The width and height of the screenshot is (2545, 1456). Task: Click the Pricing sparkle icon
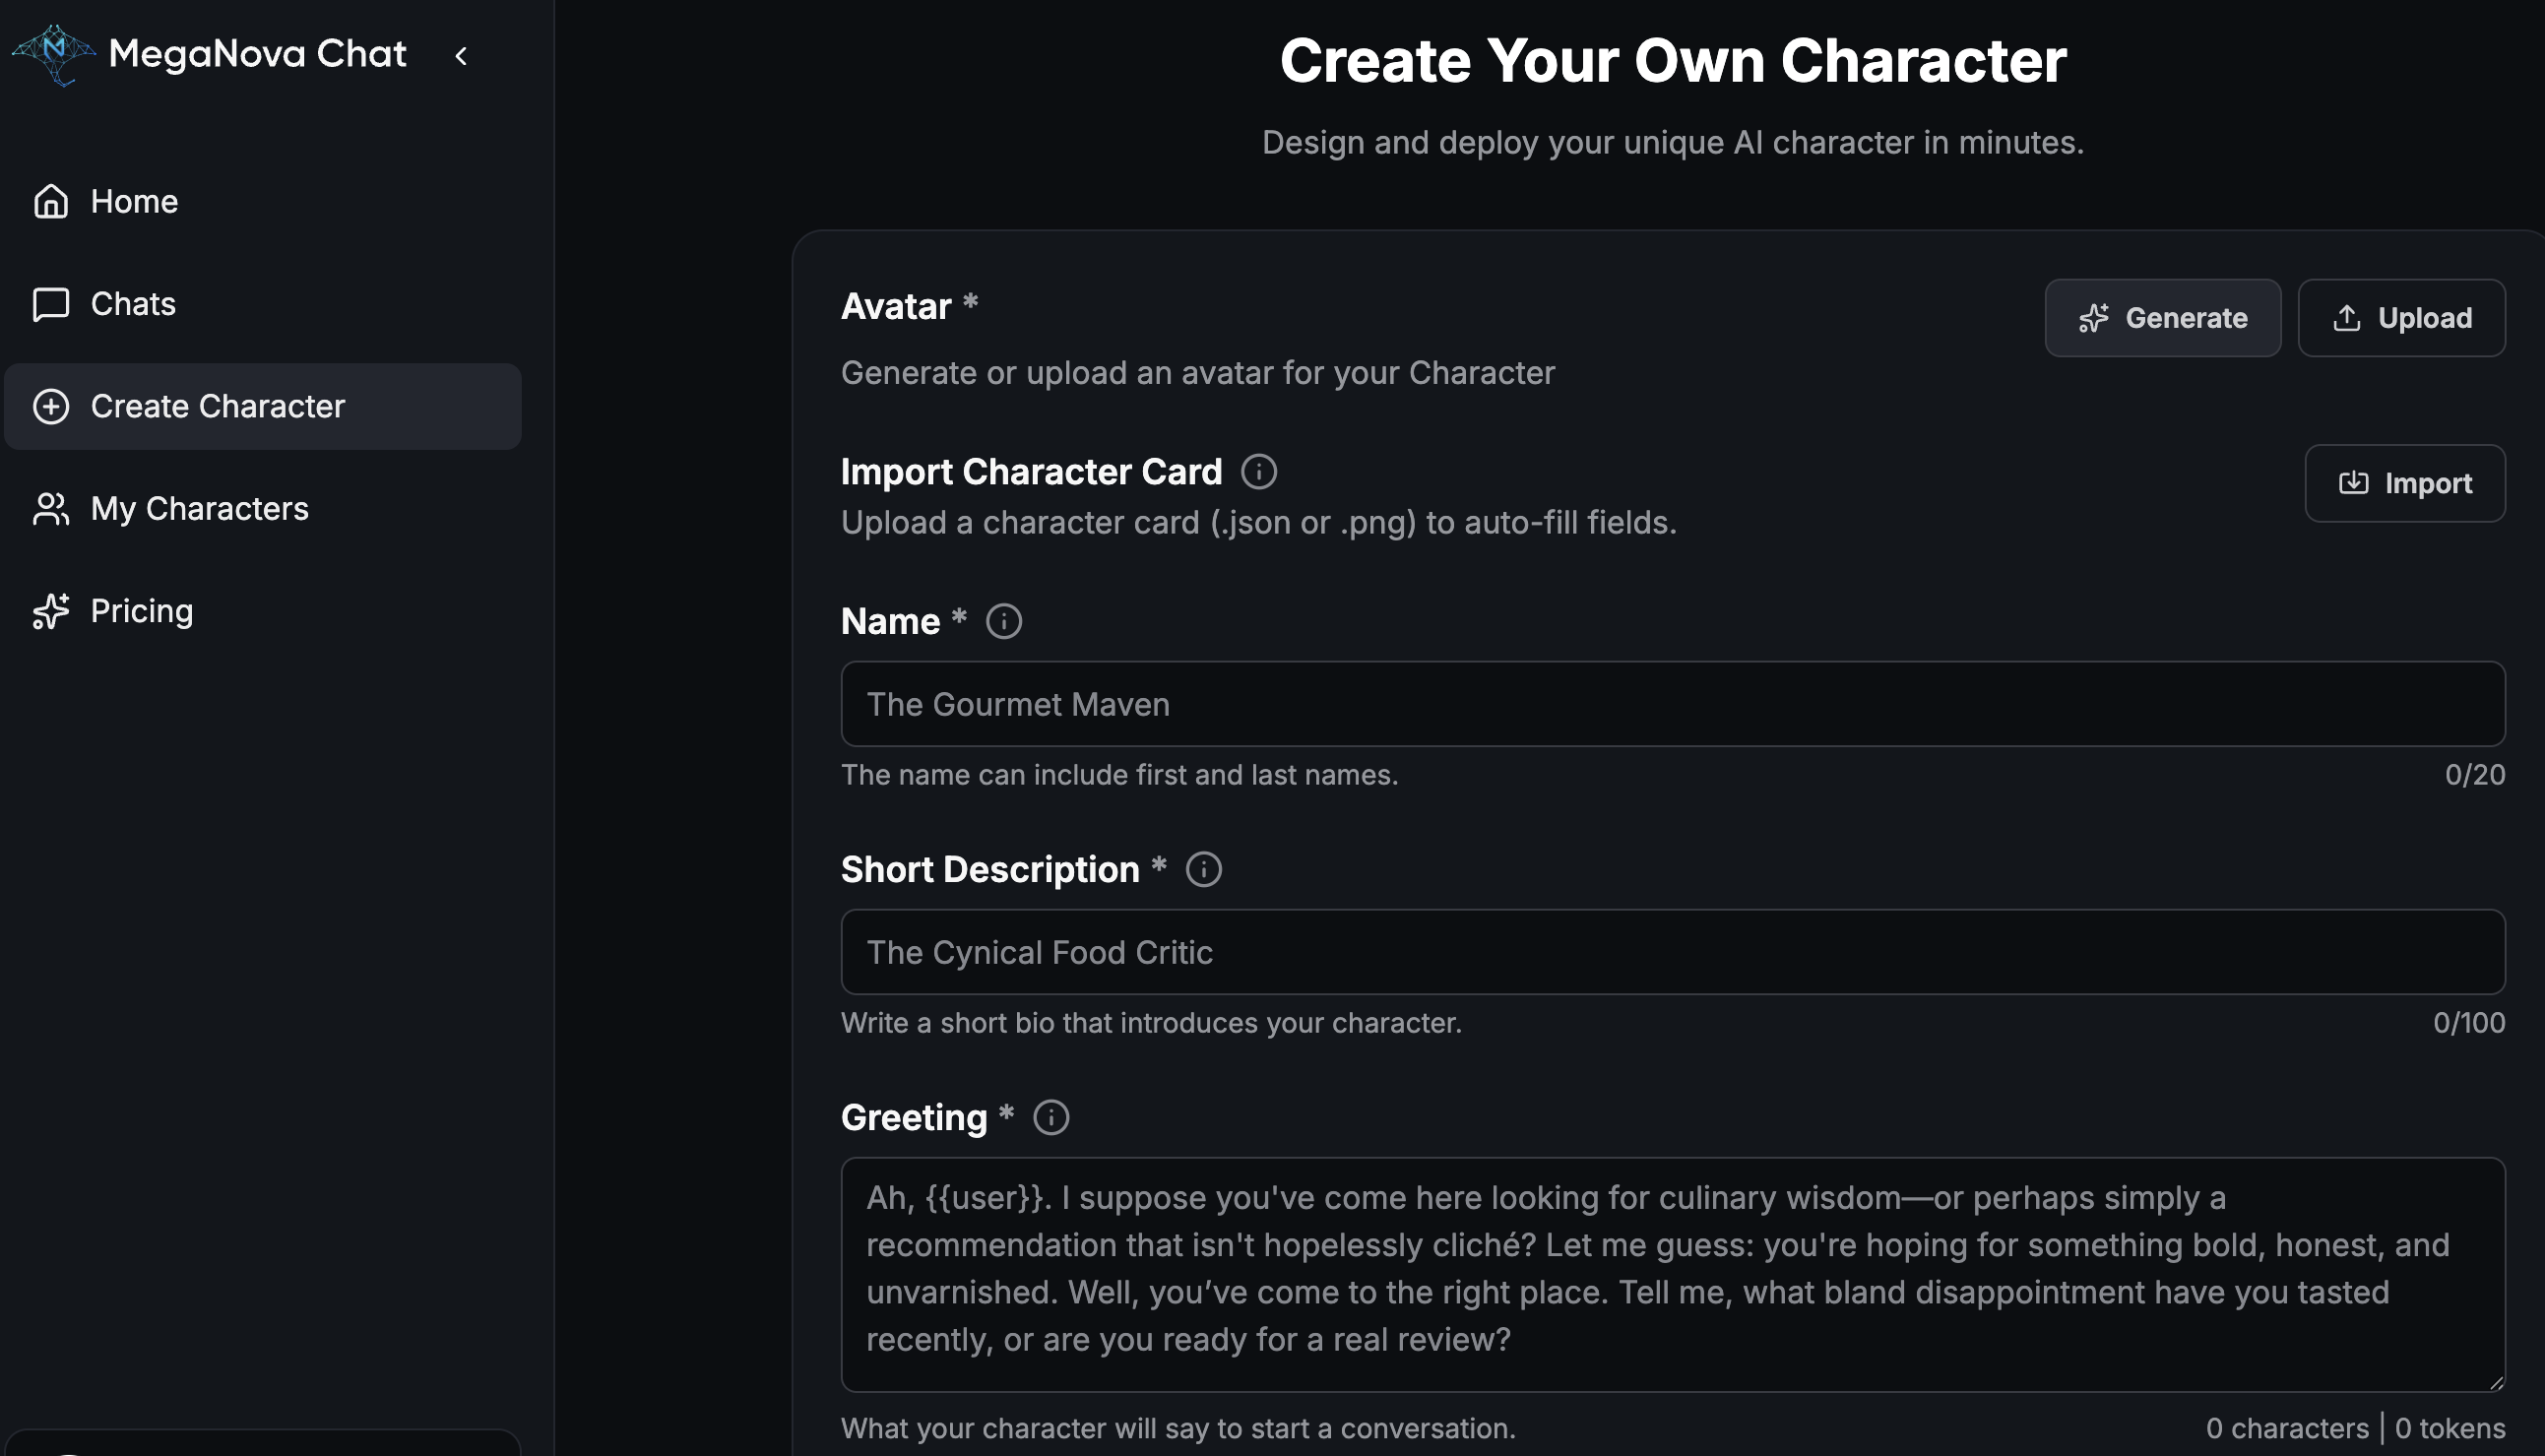click(x=51, y=611)
